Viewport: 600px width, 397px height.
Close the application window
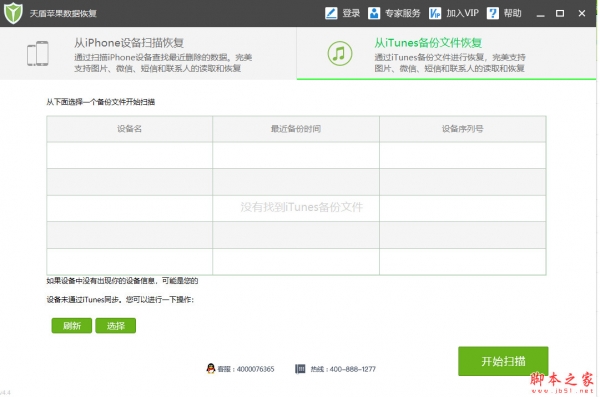pos(582,13)
